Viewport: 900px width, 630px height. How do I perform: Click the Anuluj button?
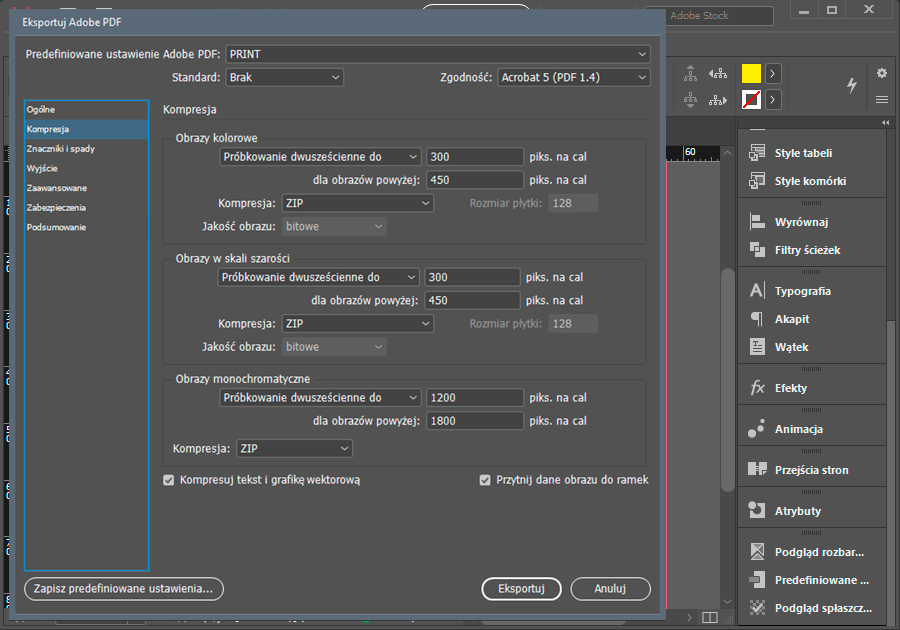(x=610, y=589)
